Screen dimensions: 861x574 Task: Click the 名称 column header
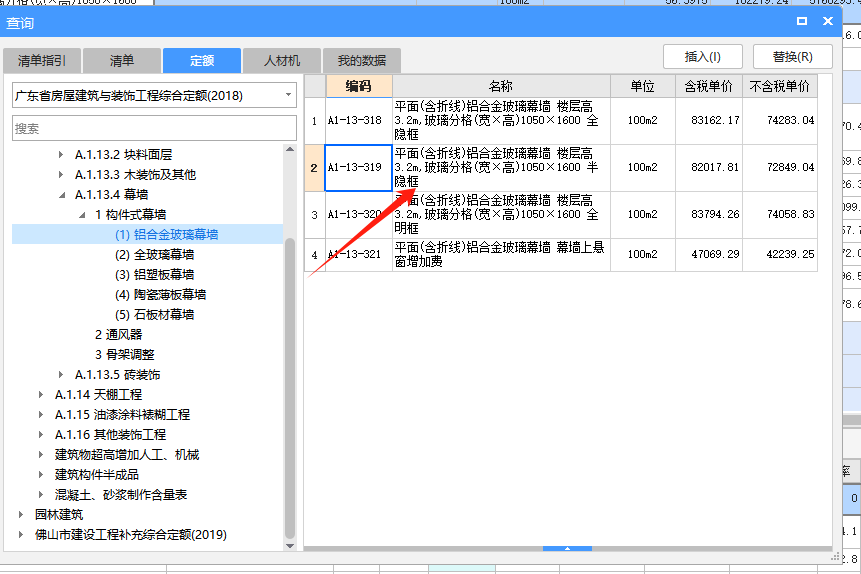click(501, 86)
